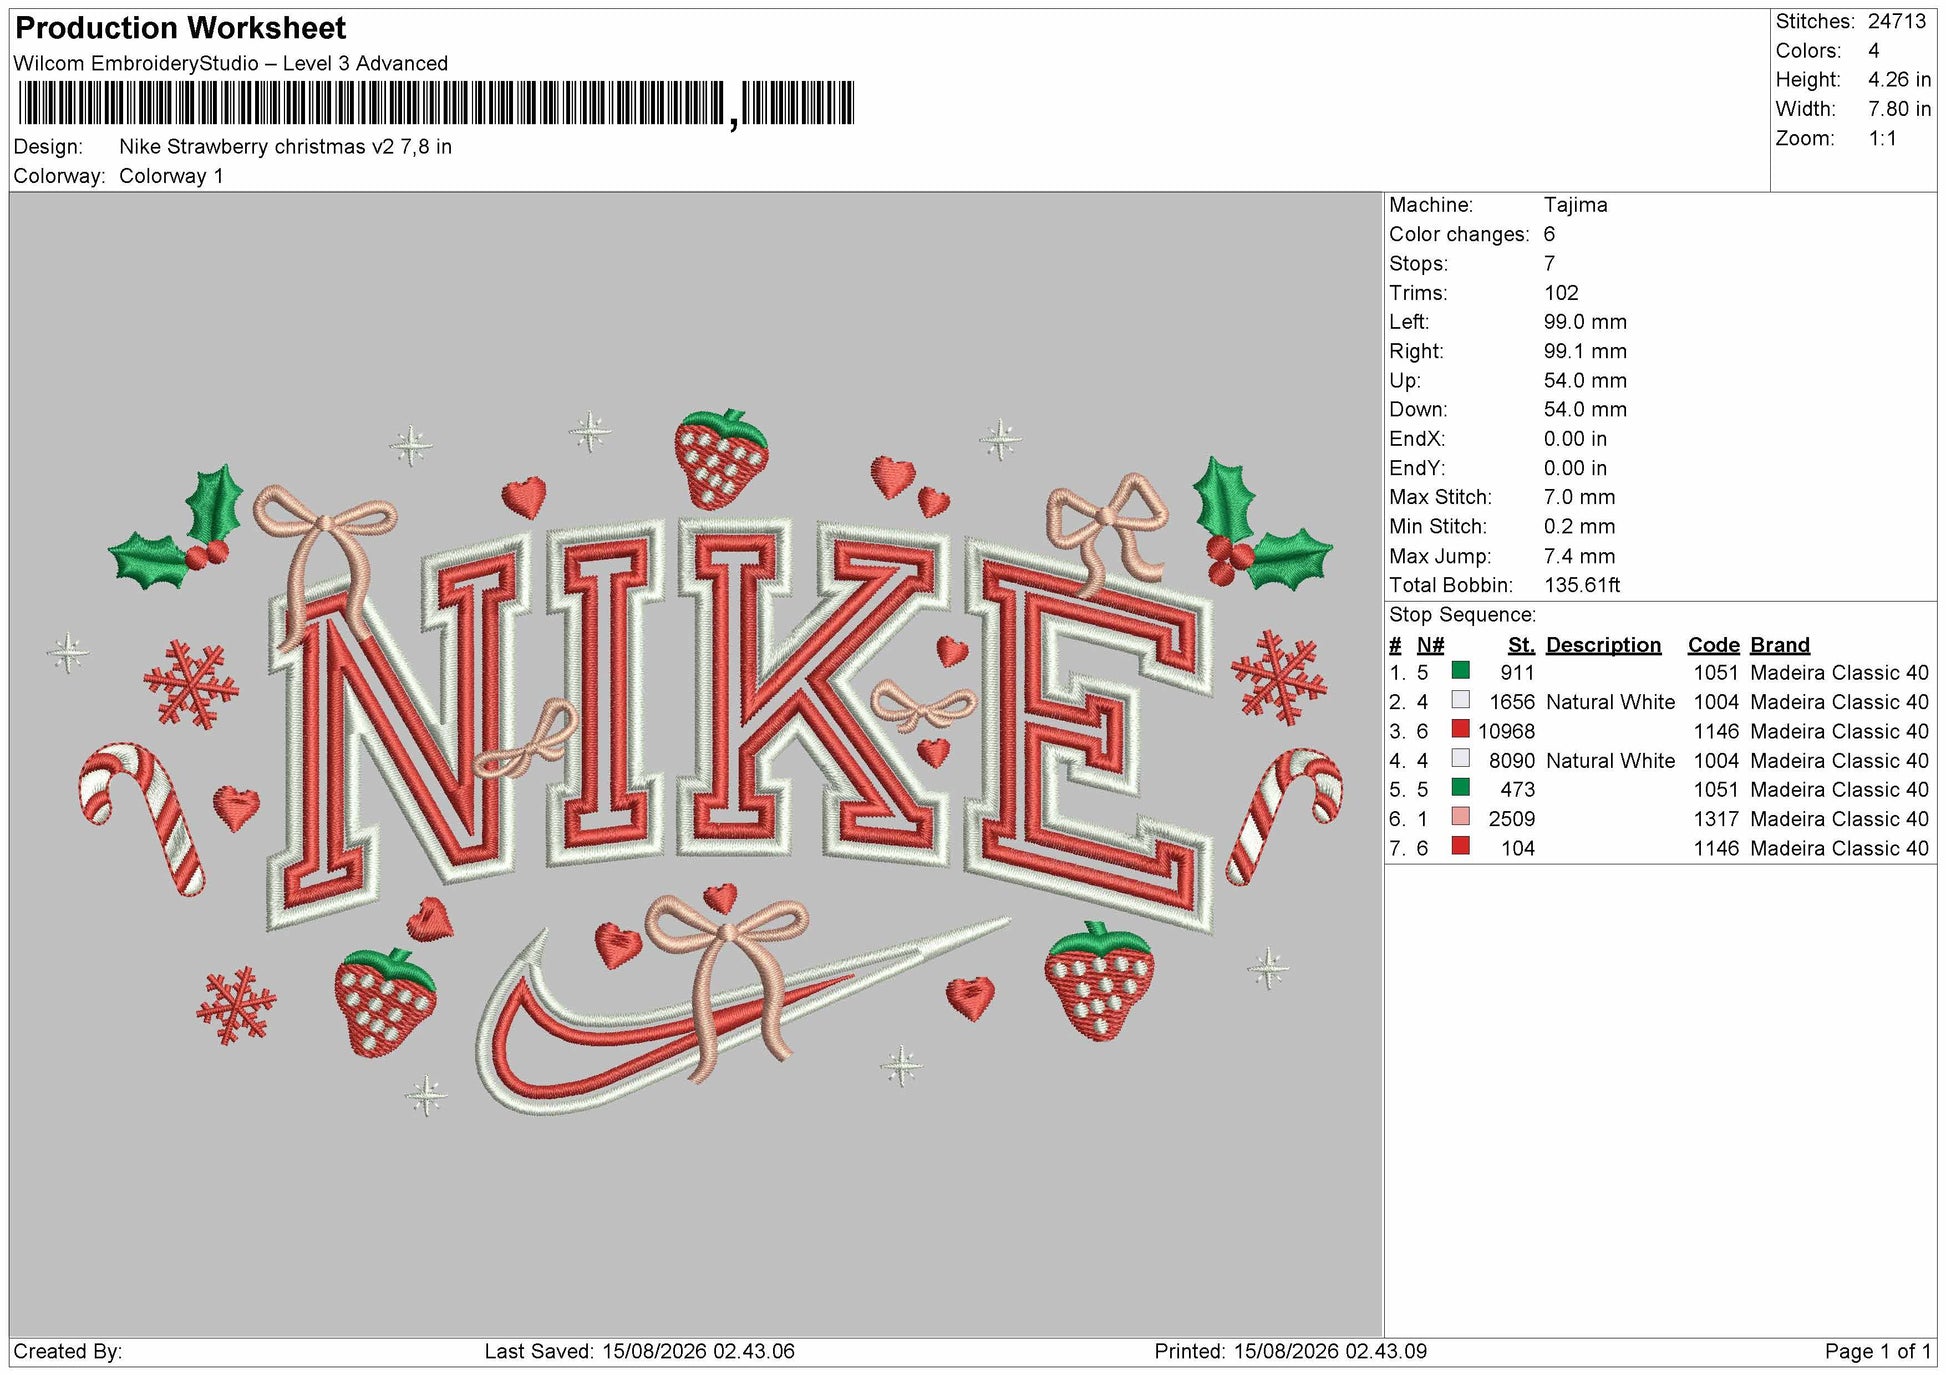Screen dimensions: 1946x1375
Task: Pick the red swatch beside 10968 stitches
Action: 1461,729
